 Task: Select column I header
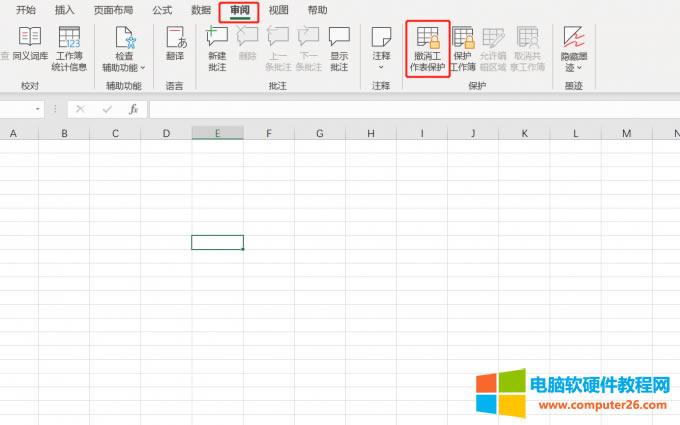tap(422, 133)
